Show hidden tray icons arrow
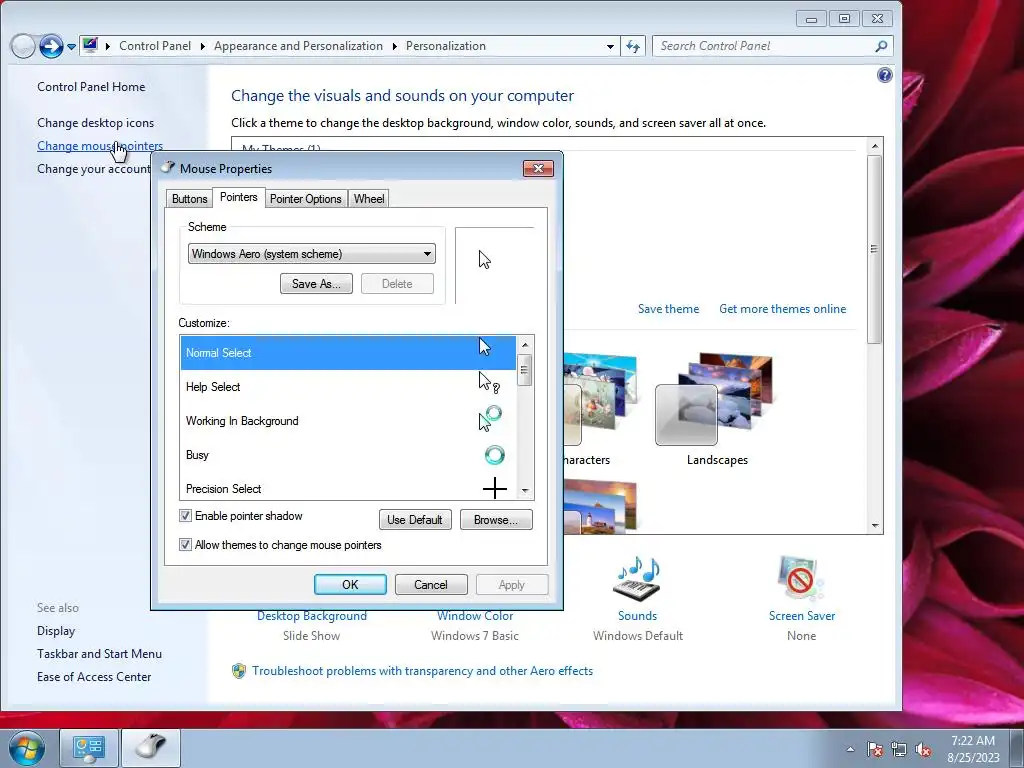The image size is (1024, 768). coord(850,749)
